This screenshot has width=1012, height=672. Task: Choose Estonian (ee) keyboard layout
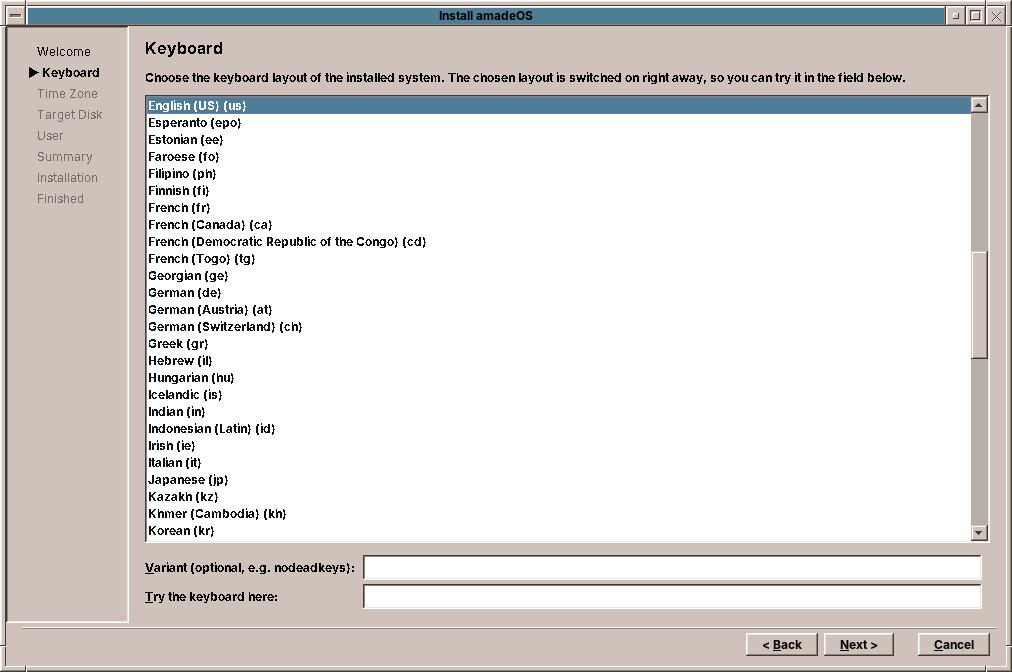tap(558, 139)
